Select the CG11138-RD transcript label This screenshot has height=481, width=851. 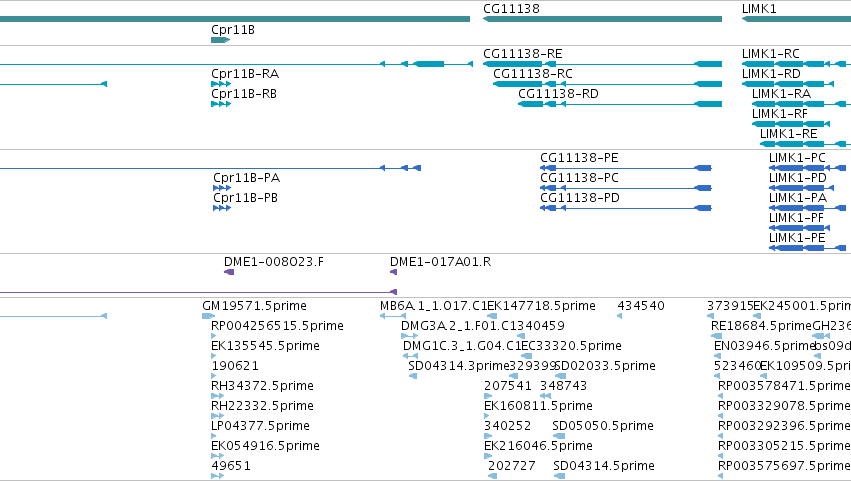(x=558, y=94)
